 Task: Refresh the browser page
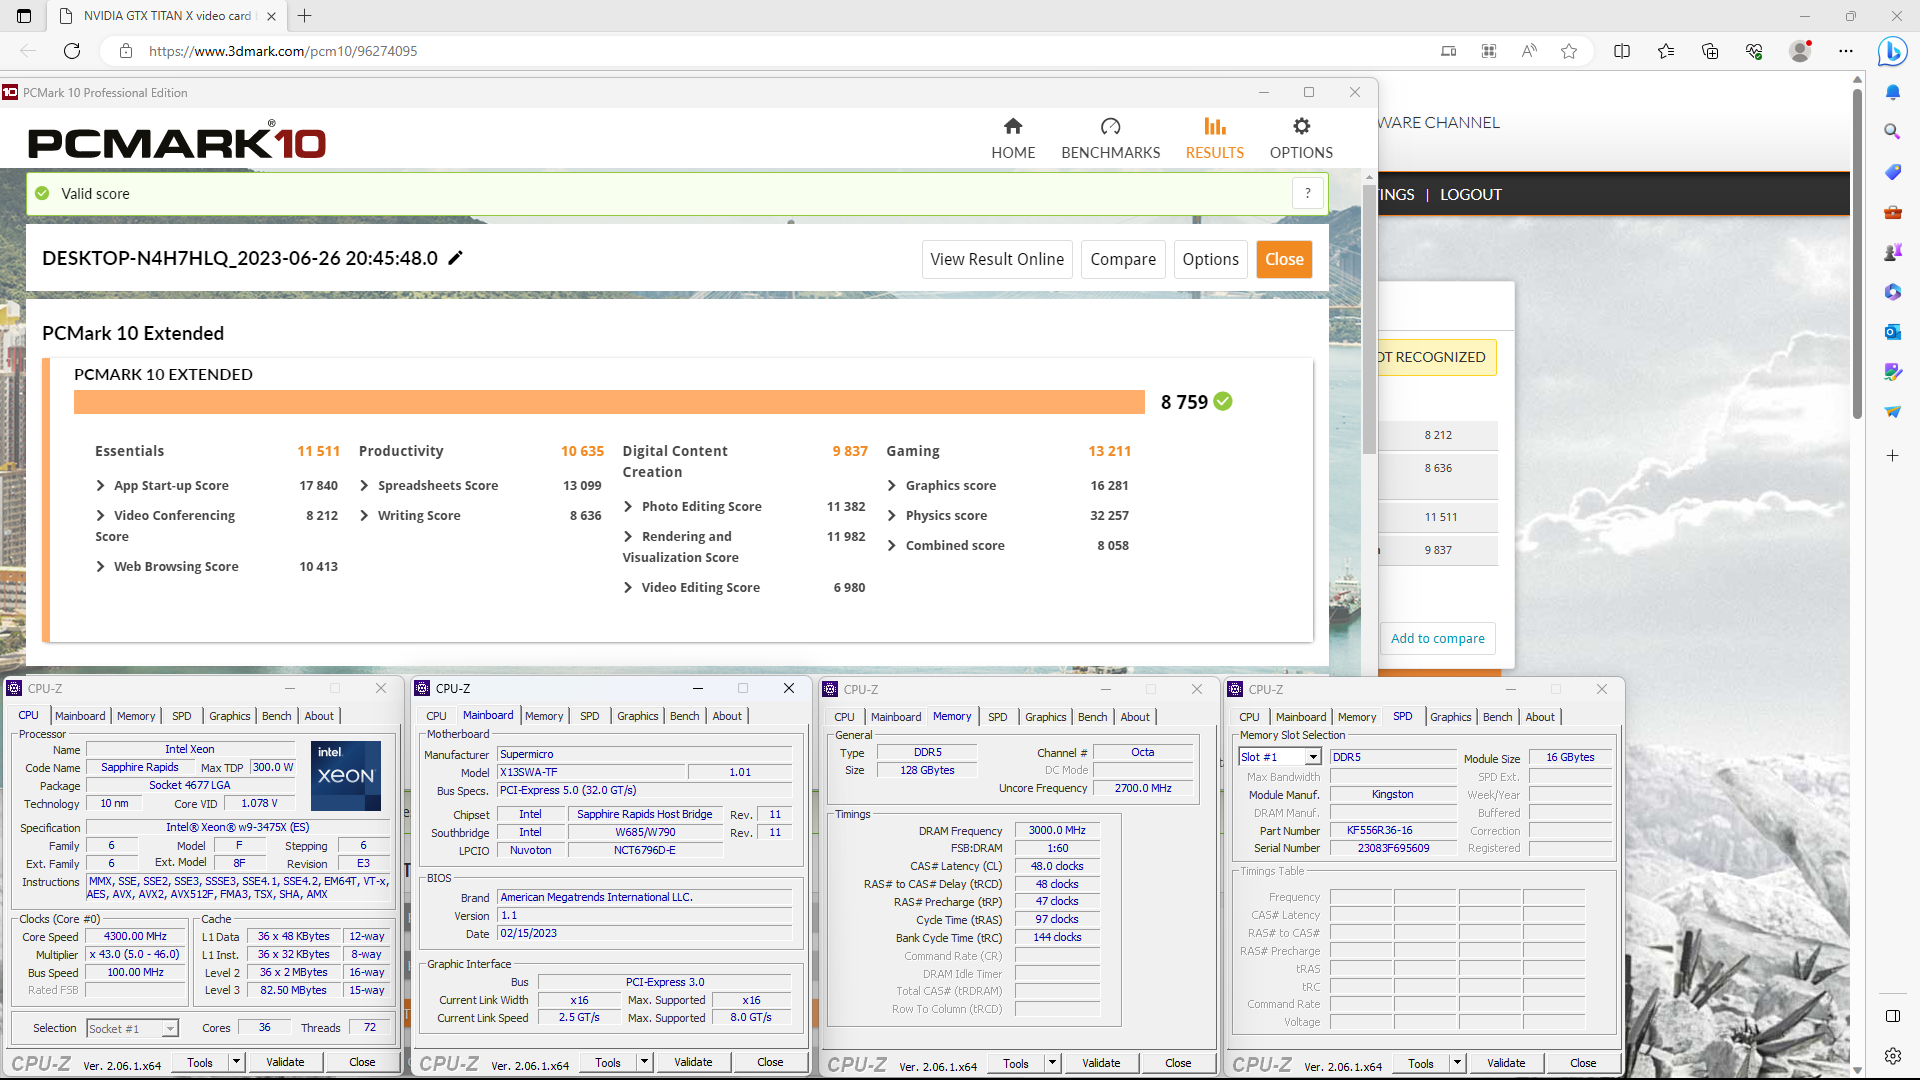coord(72,51)
